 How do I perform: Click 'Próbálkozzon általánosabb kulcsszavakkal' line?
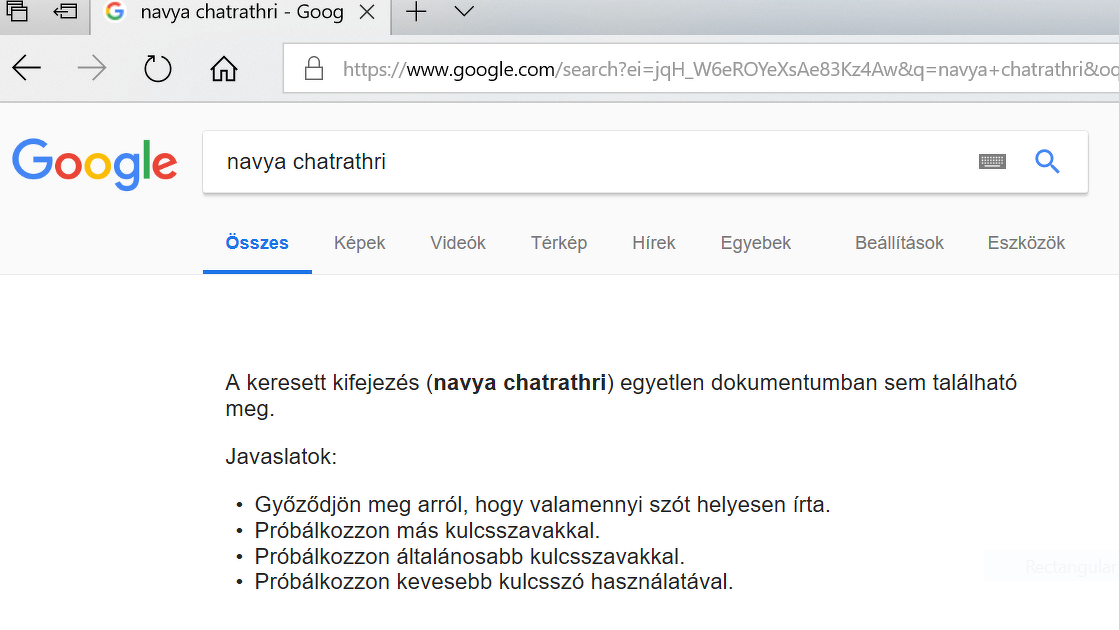[470, 556]
